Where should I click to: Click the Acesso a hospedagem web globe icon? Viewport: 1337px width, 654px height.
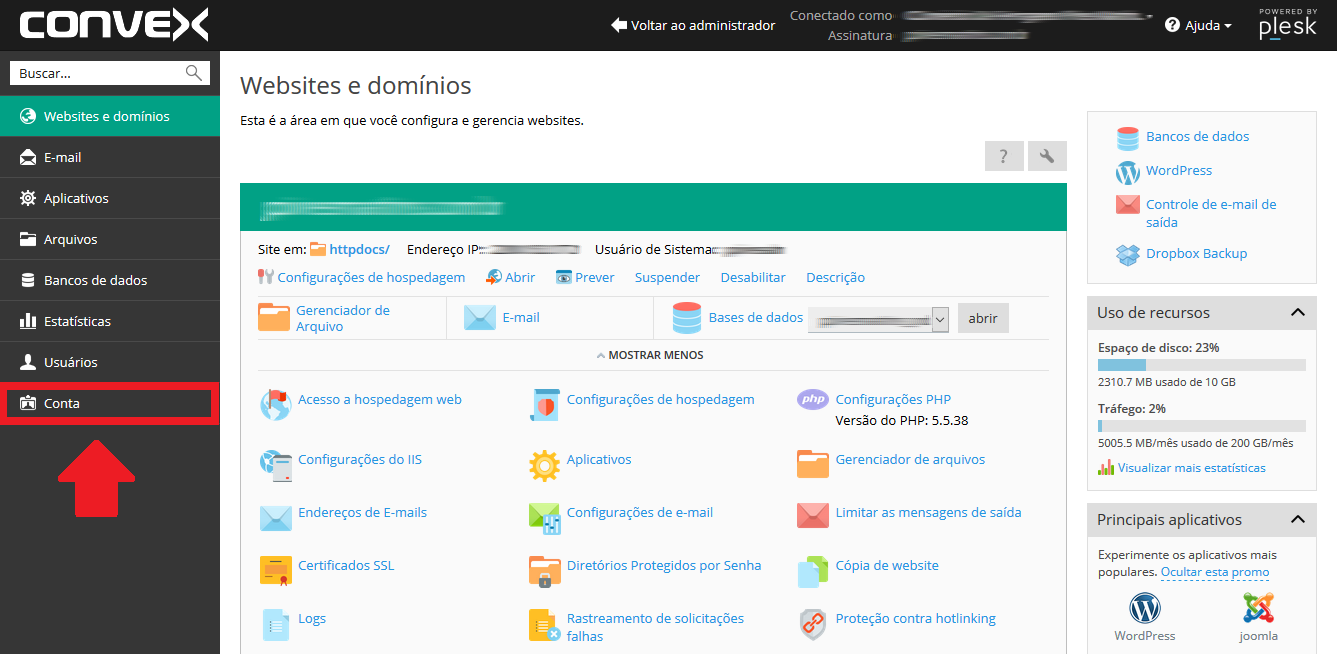tap(274, 404)
